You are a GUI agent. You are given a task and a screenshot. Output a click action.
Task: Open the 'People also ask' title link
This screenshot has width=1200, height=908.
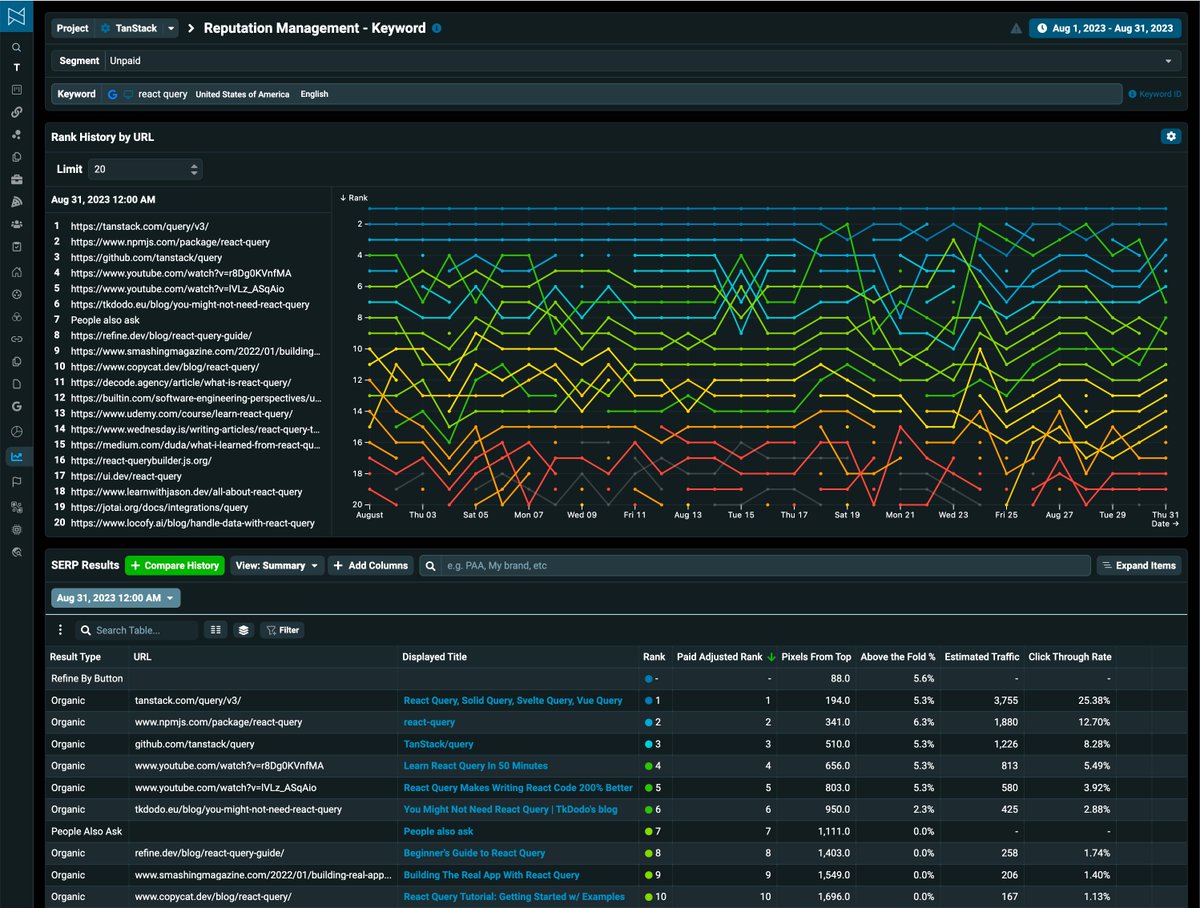(x=438, y=831)
